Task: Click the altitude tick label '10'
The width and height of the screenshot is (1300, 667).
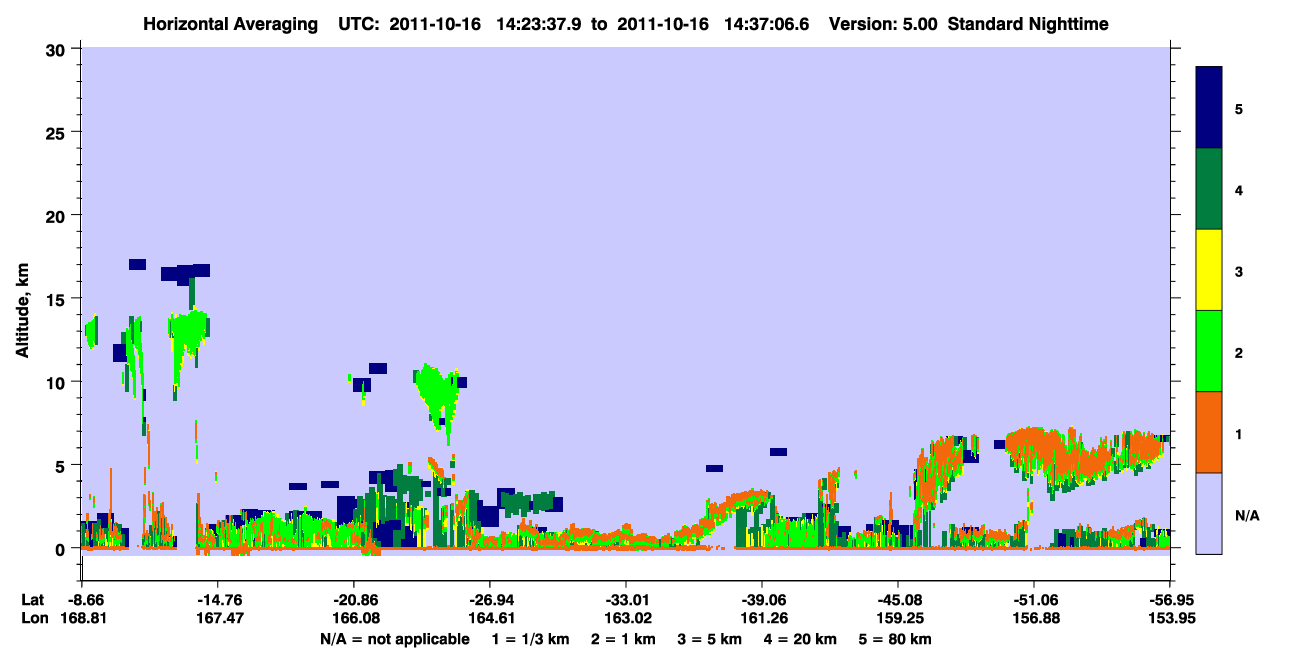Action: (58, 382)
